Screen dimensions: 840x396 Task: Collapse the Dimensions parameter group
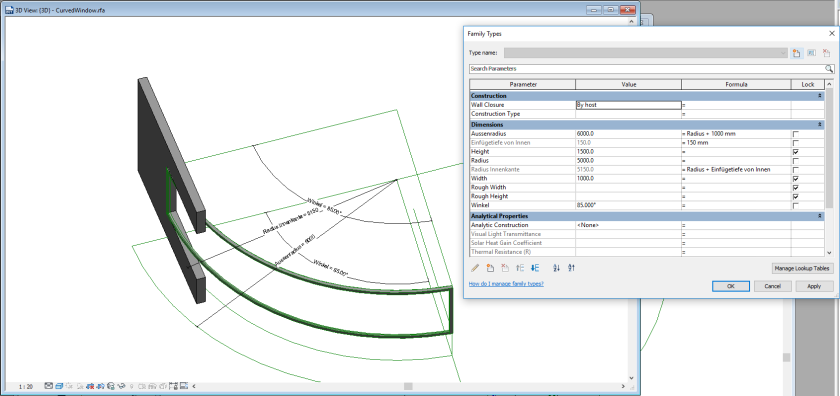pyautogui.click(x=820, y=124)
